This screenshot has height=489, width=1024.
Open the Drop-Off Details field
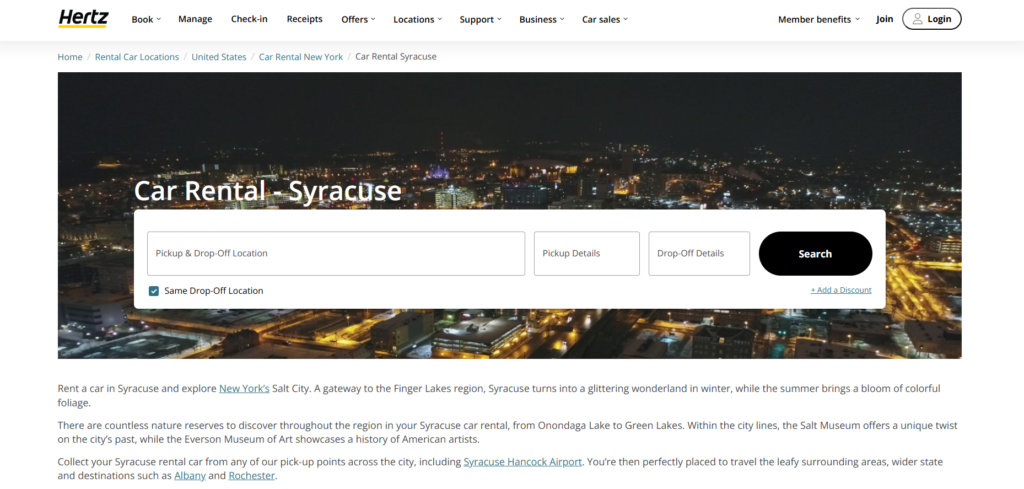(699, 253)
